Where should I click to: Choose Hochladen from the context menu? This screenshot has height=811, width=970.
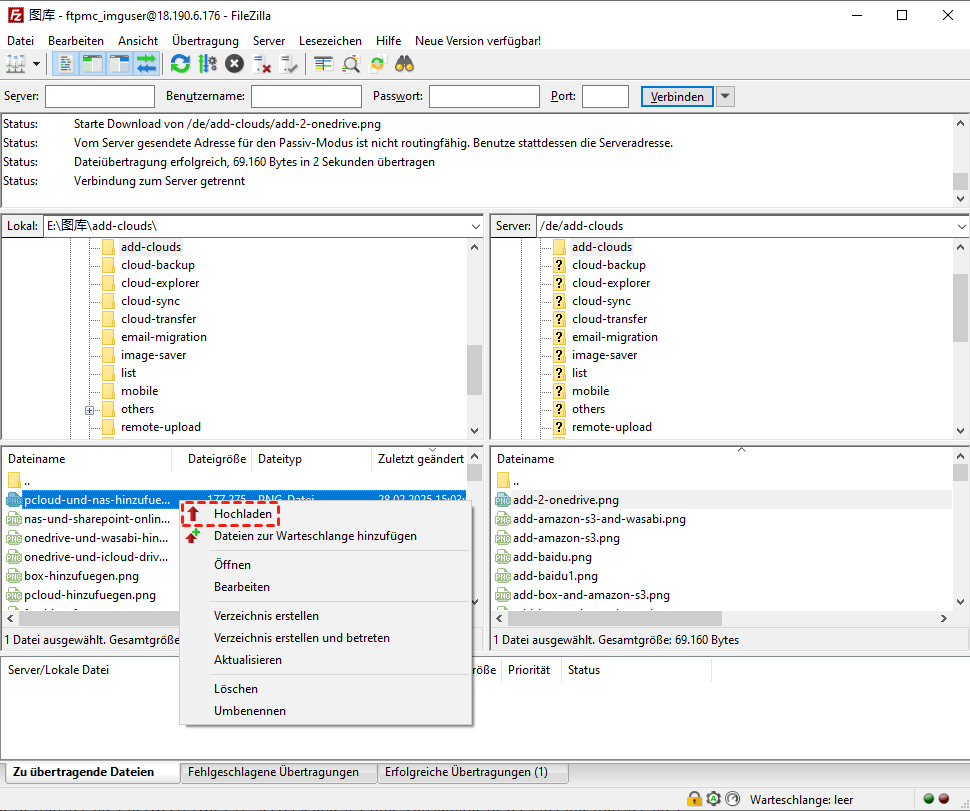coord(242,514)
